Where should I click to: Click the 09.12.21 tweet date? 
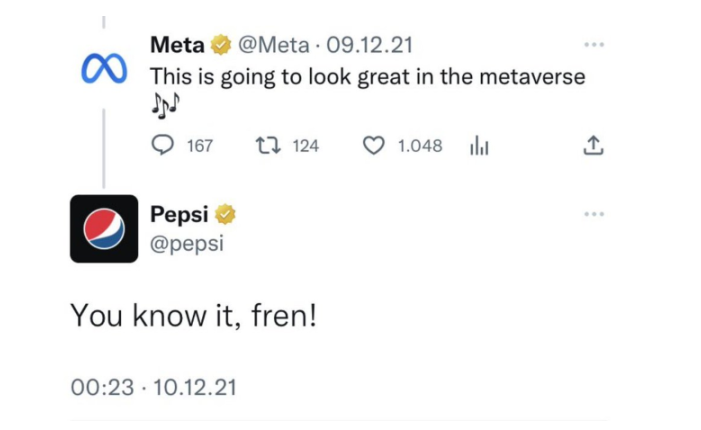tap(369, 45)
